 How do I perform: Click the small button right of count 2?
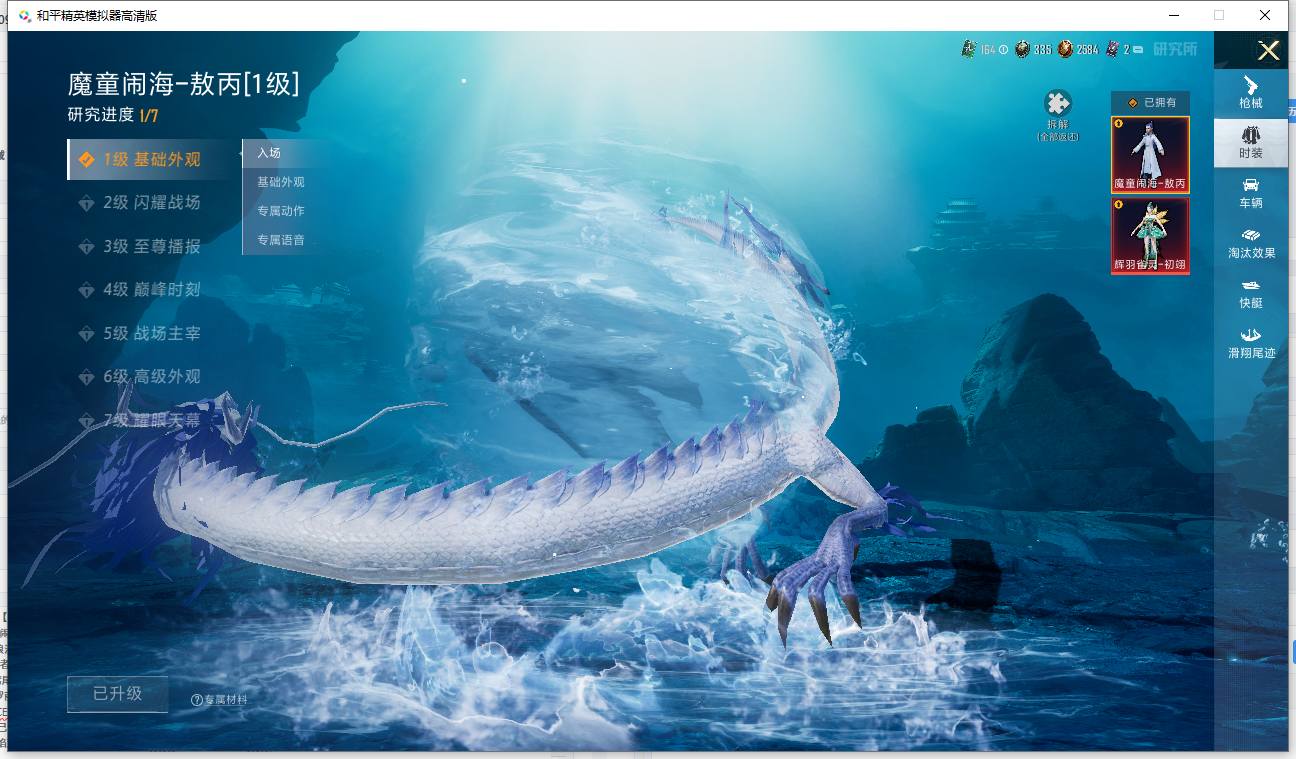click(x=1138, y=49)
